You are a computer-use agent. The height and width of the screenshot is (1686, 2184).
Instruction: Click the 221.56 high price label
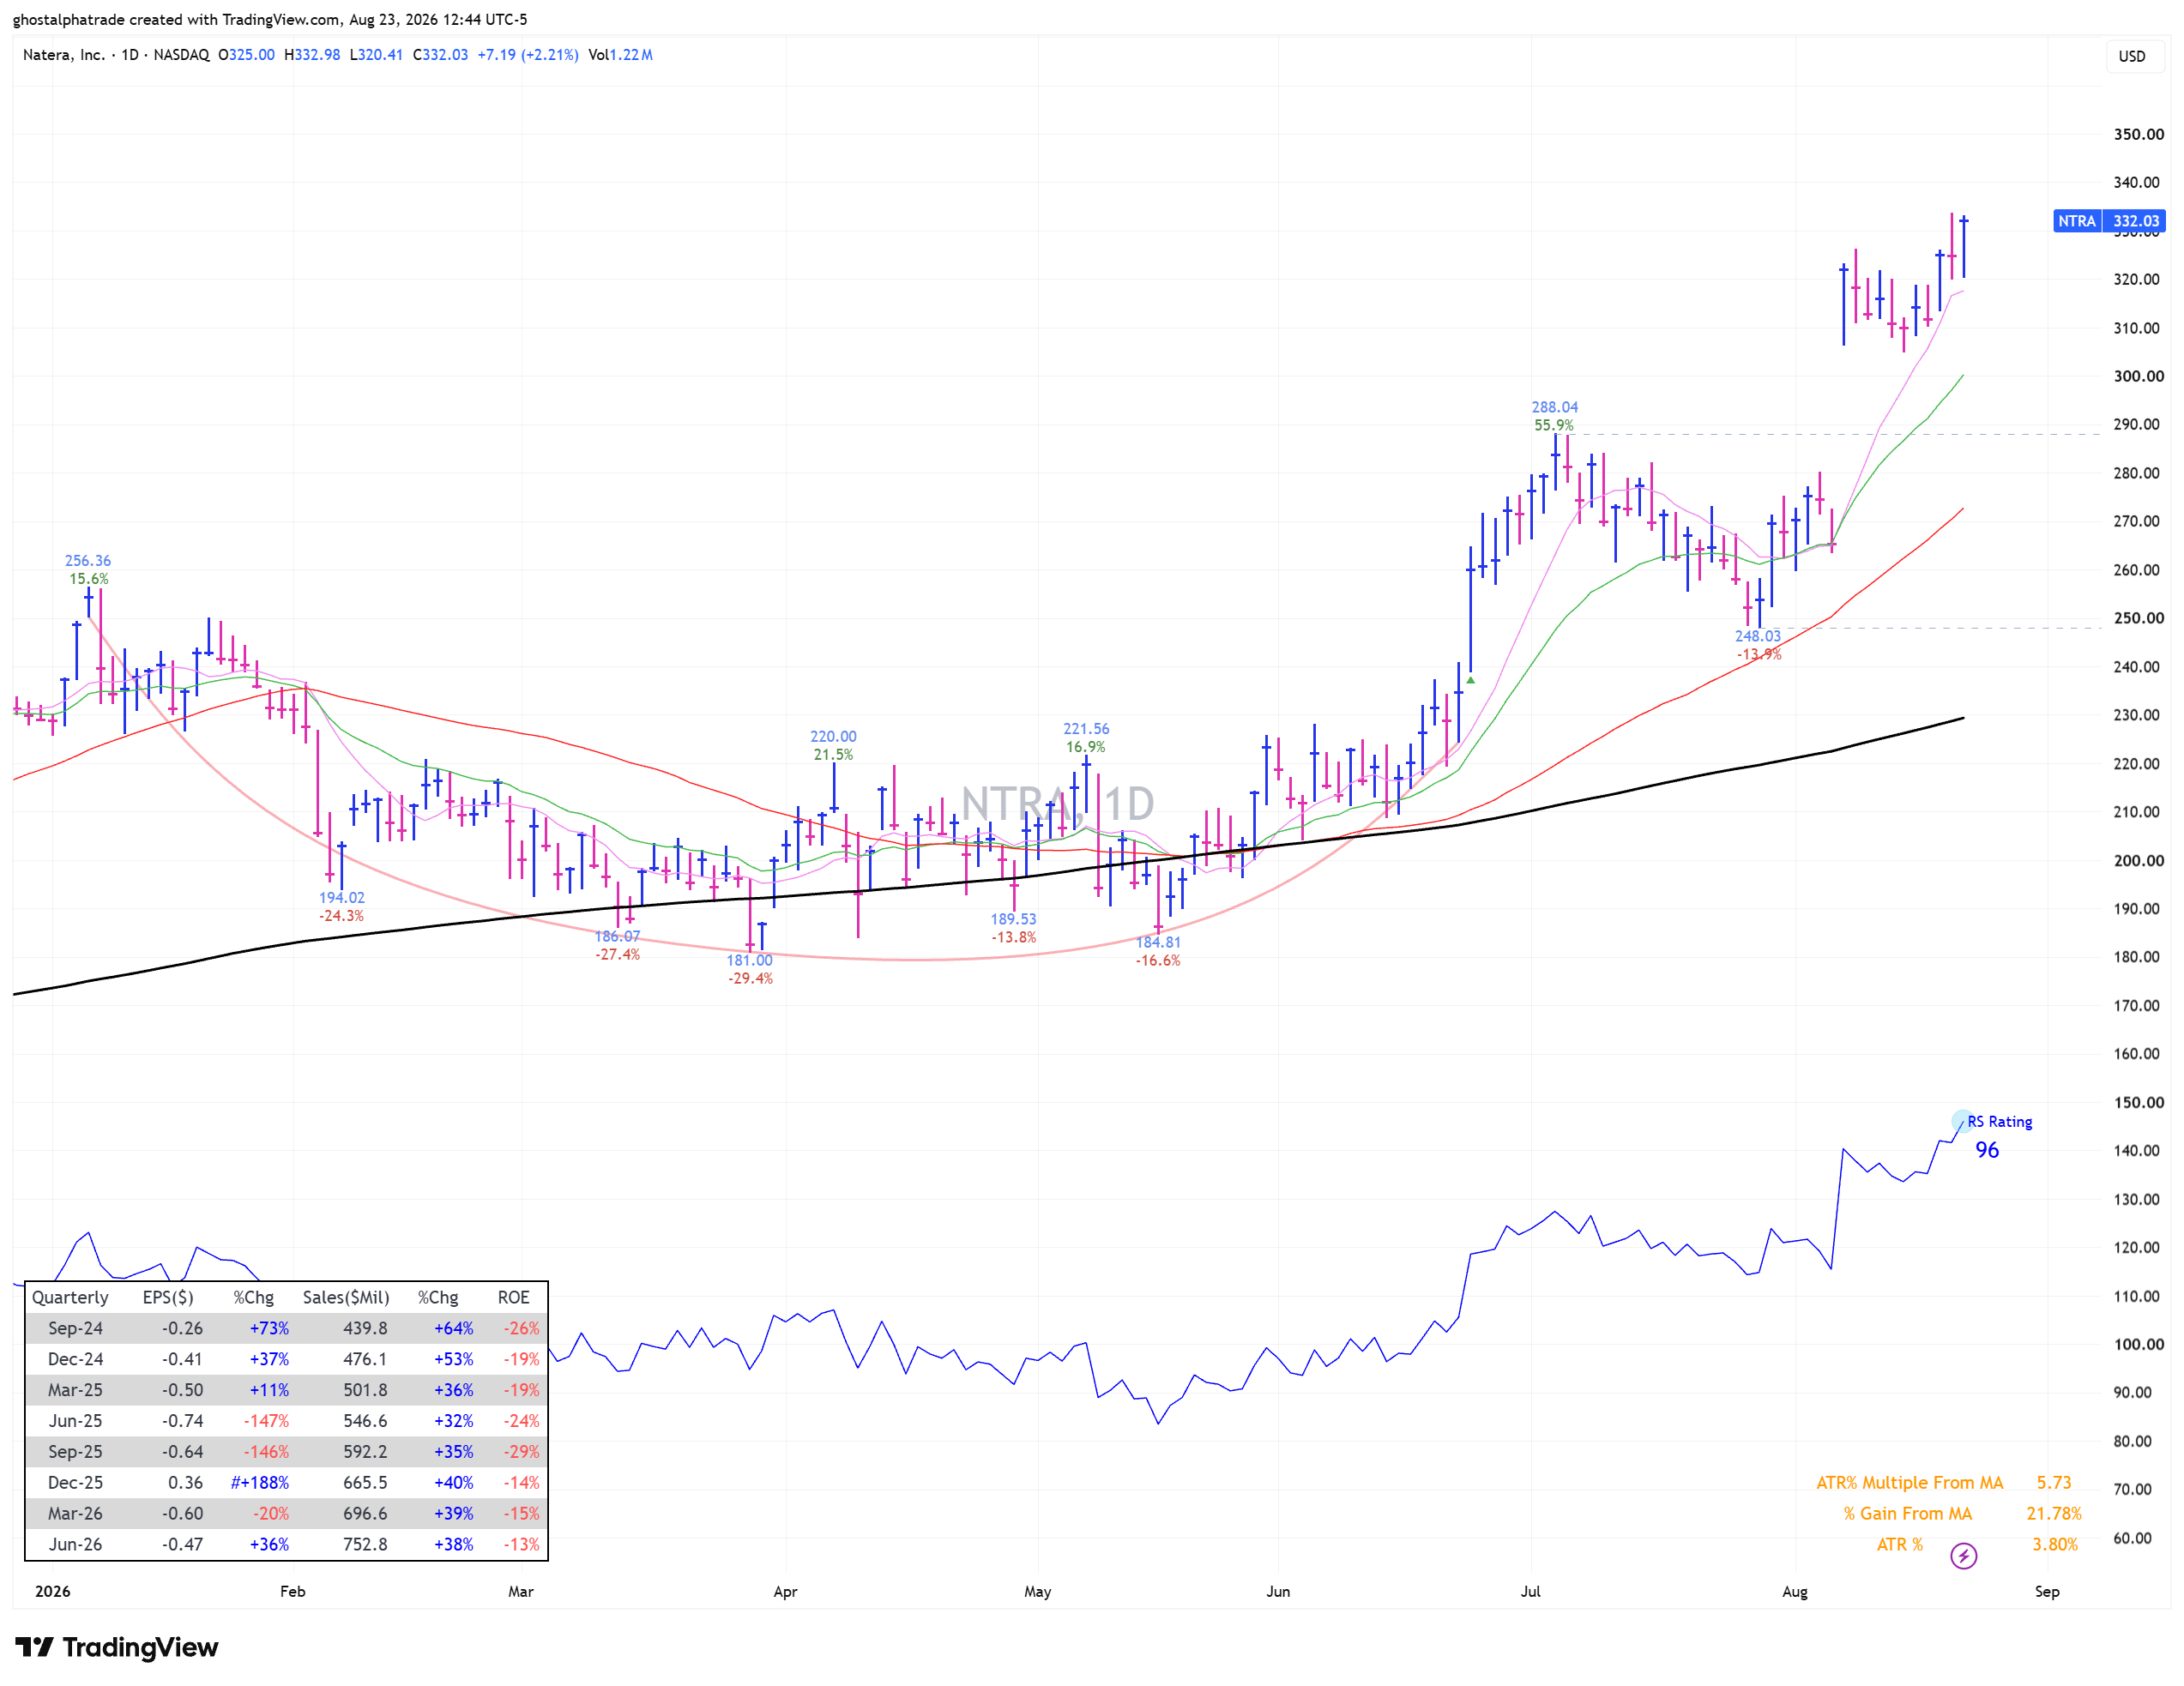pos(1086,729)
